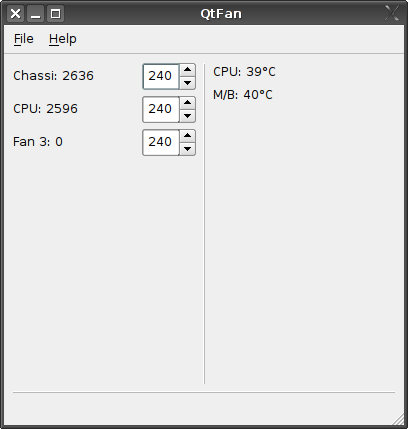
Task: Select the 'CPU: 2596' fan speed label
Action: pyautogui.click(x=45, y=109)
